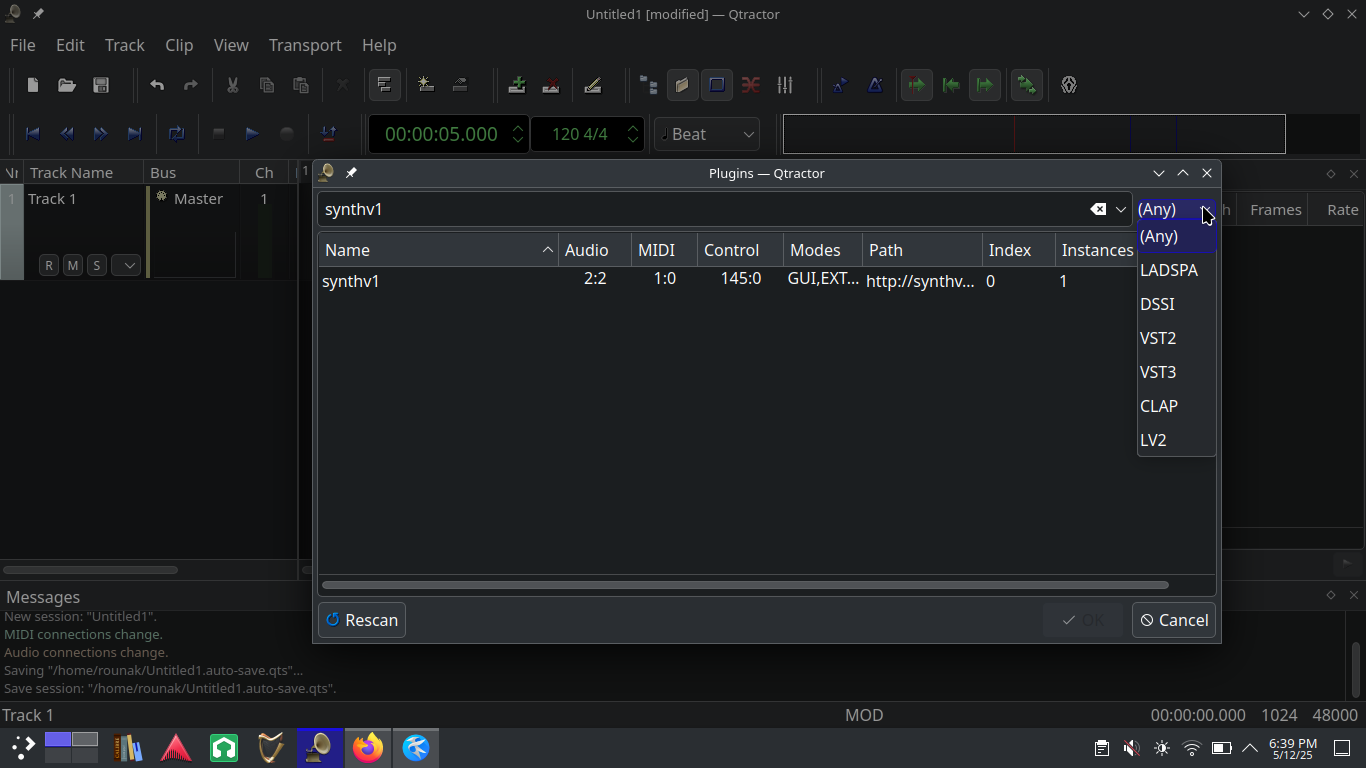Click the Fast Forward transport button
This screenshot has width=1366, height=768.
coord(101,134)
